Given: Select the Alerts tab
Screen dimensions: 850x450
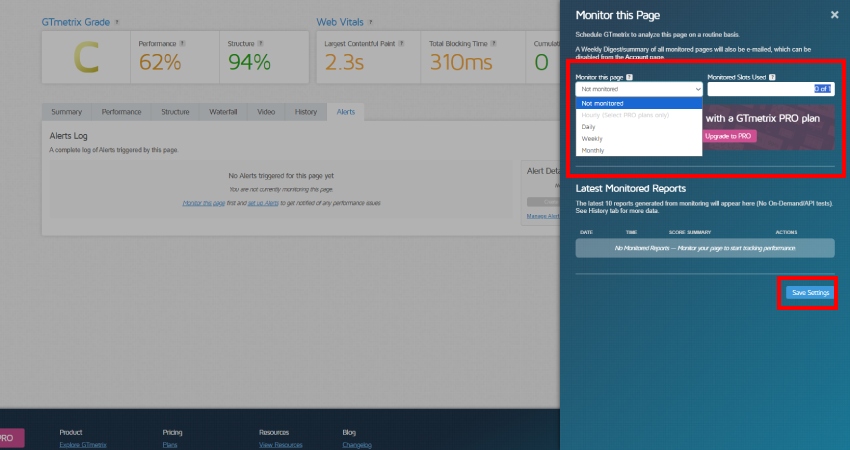Looking at the screenshot, I should tap(346, 112).
